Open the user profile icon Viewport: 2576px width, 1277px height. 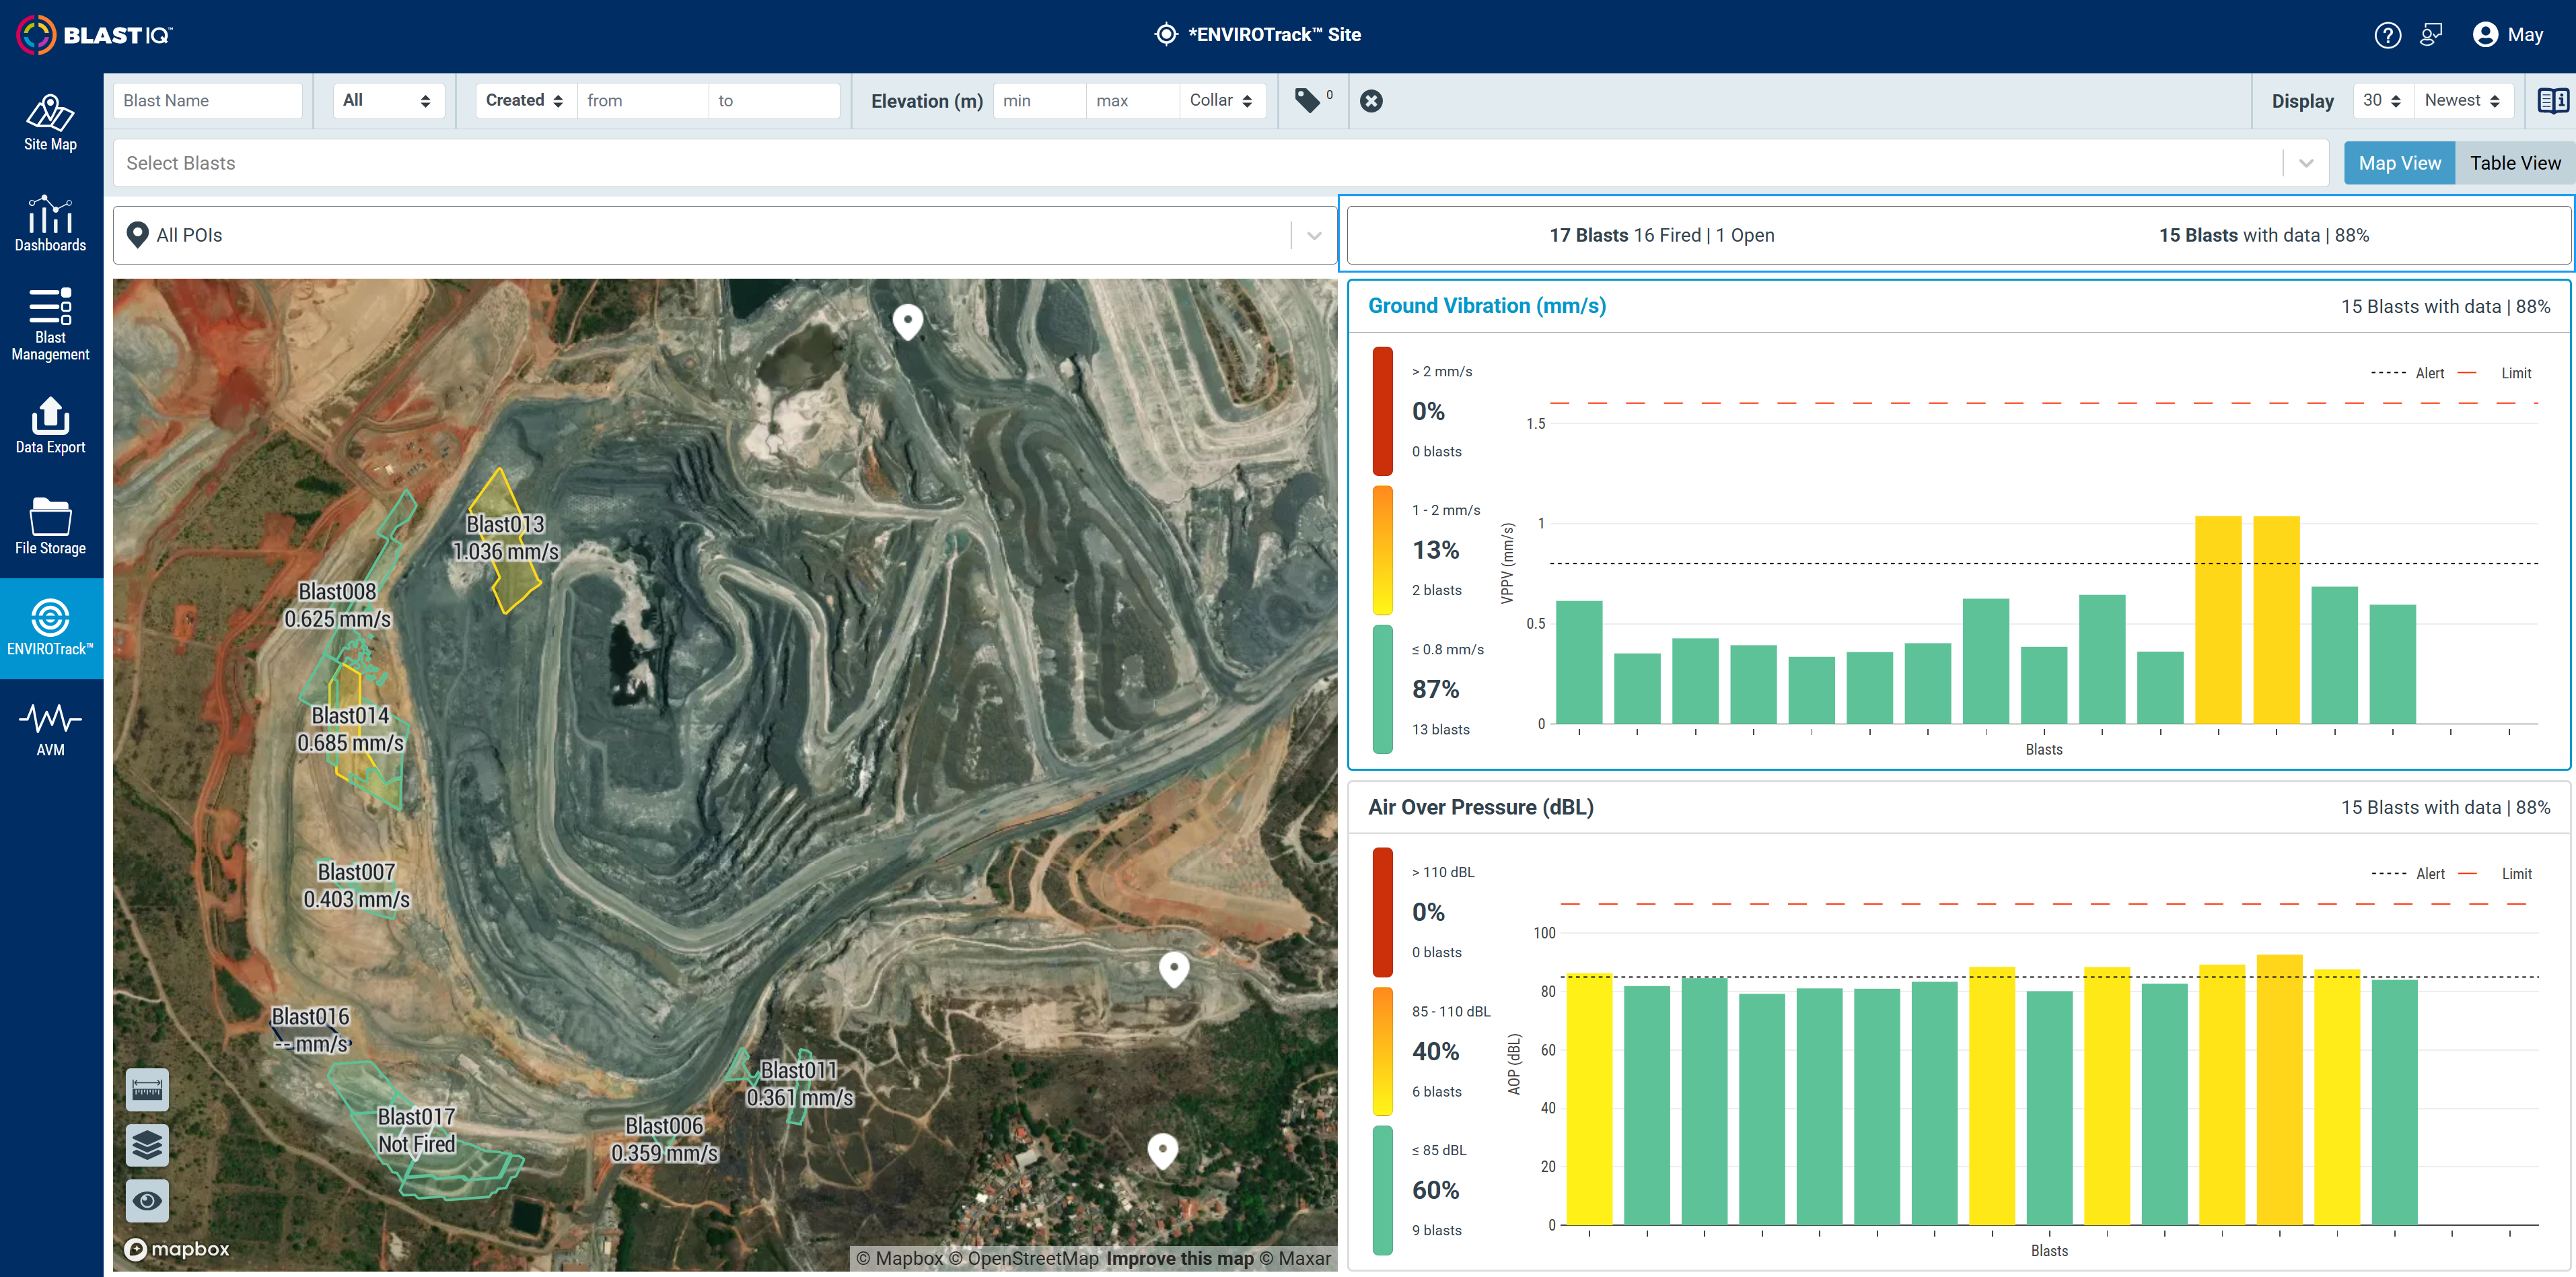pos(2484,35)
